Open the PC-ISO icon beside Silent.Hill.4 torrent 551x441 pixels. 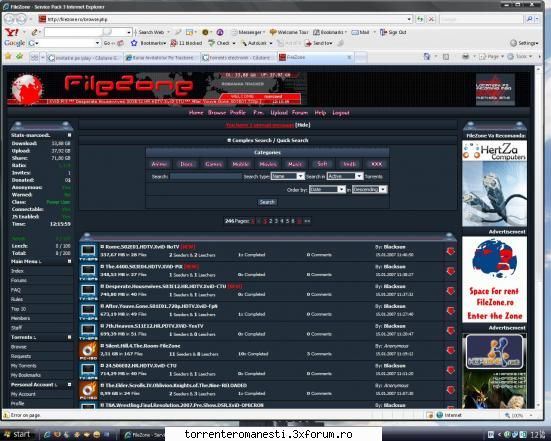[x=88, y=350]
